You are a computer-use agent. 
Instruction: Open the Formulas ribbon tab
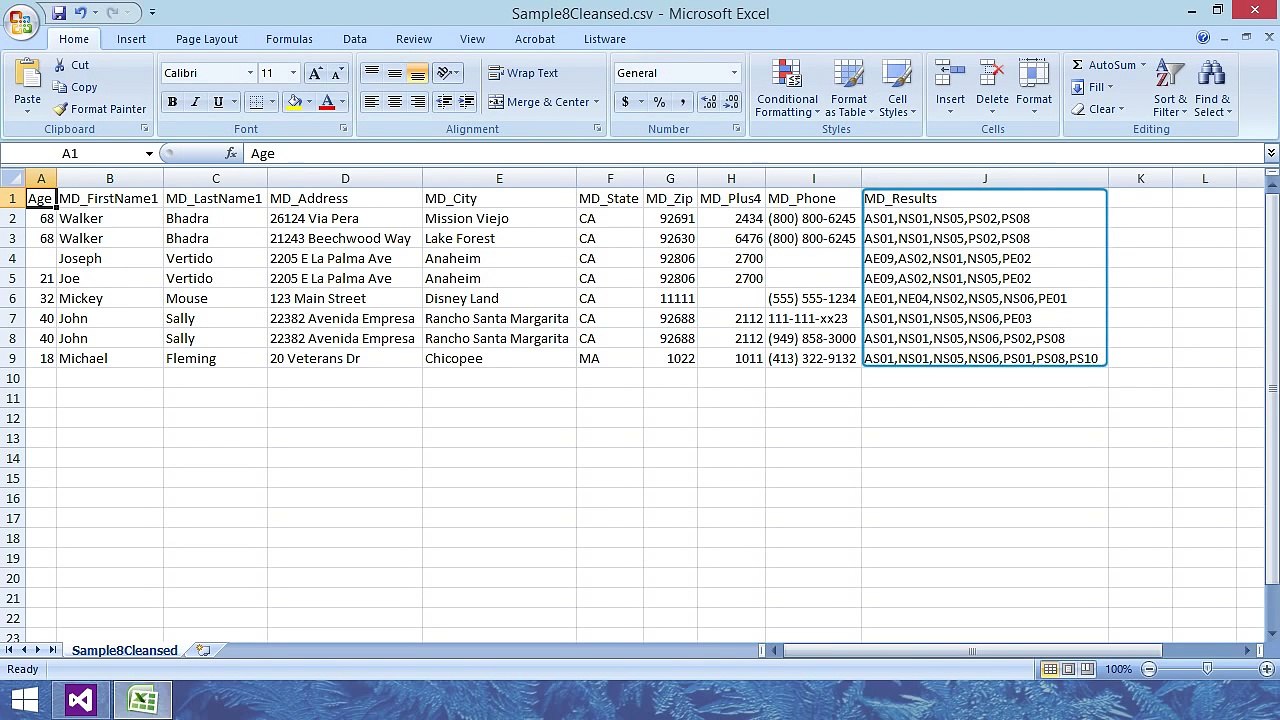[289, 39]
